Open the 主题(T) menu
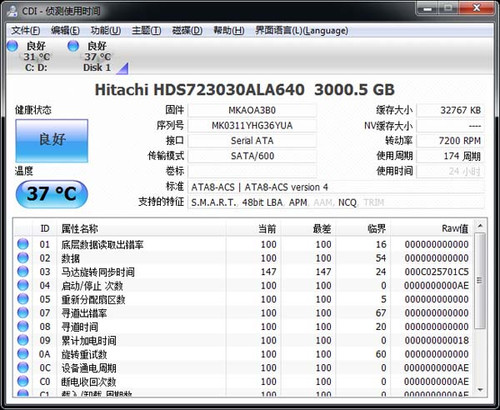The width and height of the screenshot is (500, 410). pyautogui.click(x=146, y=31)
